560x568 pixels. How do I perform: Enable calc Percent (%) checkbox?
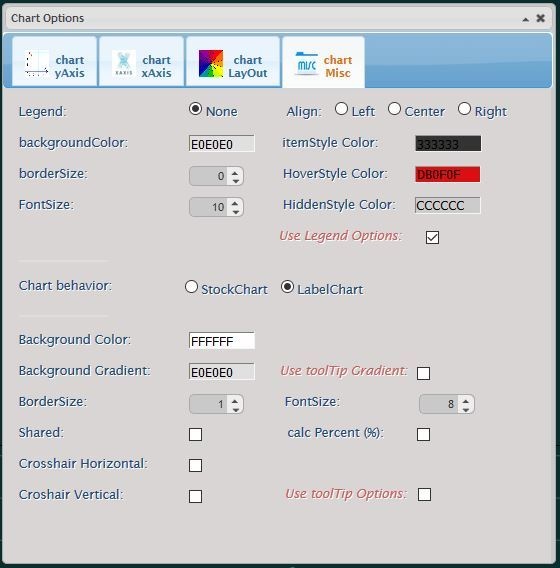pyautogui.click(x=423, y=434)
